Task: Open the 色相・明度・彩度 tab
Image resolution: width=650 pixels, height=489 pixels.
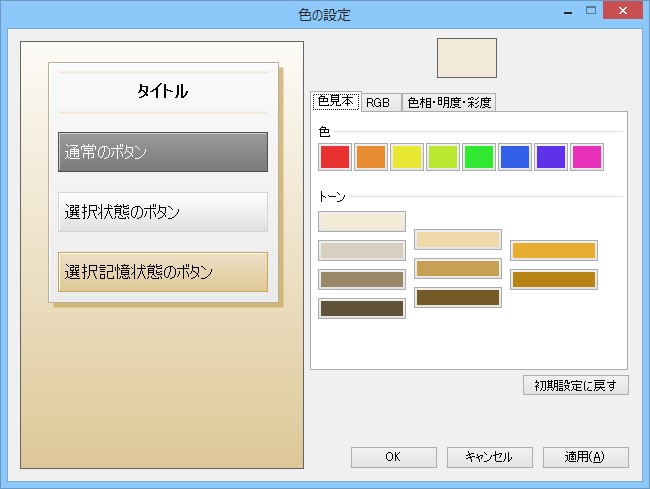Action: tap(449, 103)
